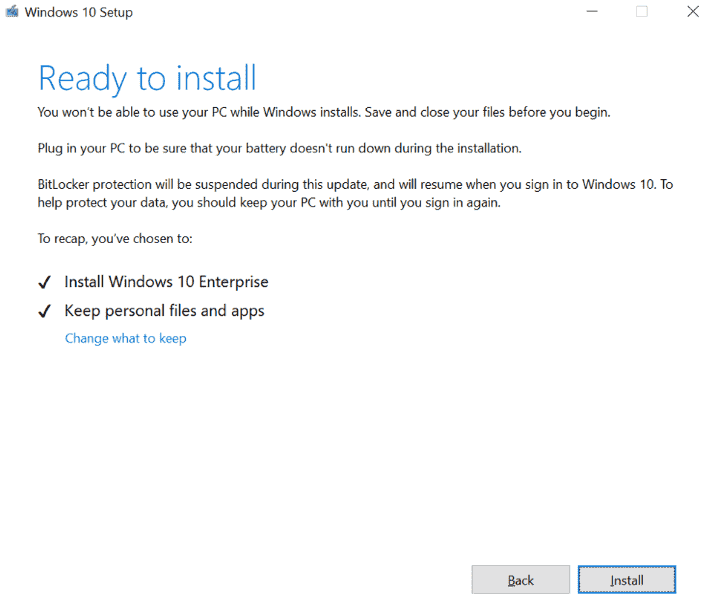This screenshot has height=611, width=716.
Task: Close the Windows 10 Setup window
Action: [x=693, y=11]
